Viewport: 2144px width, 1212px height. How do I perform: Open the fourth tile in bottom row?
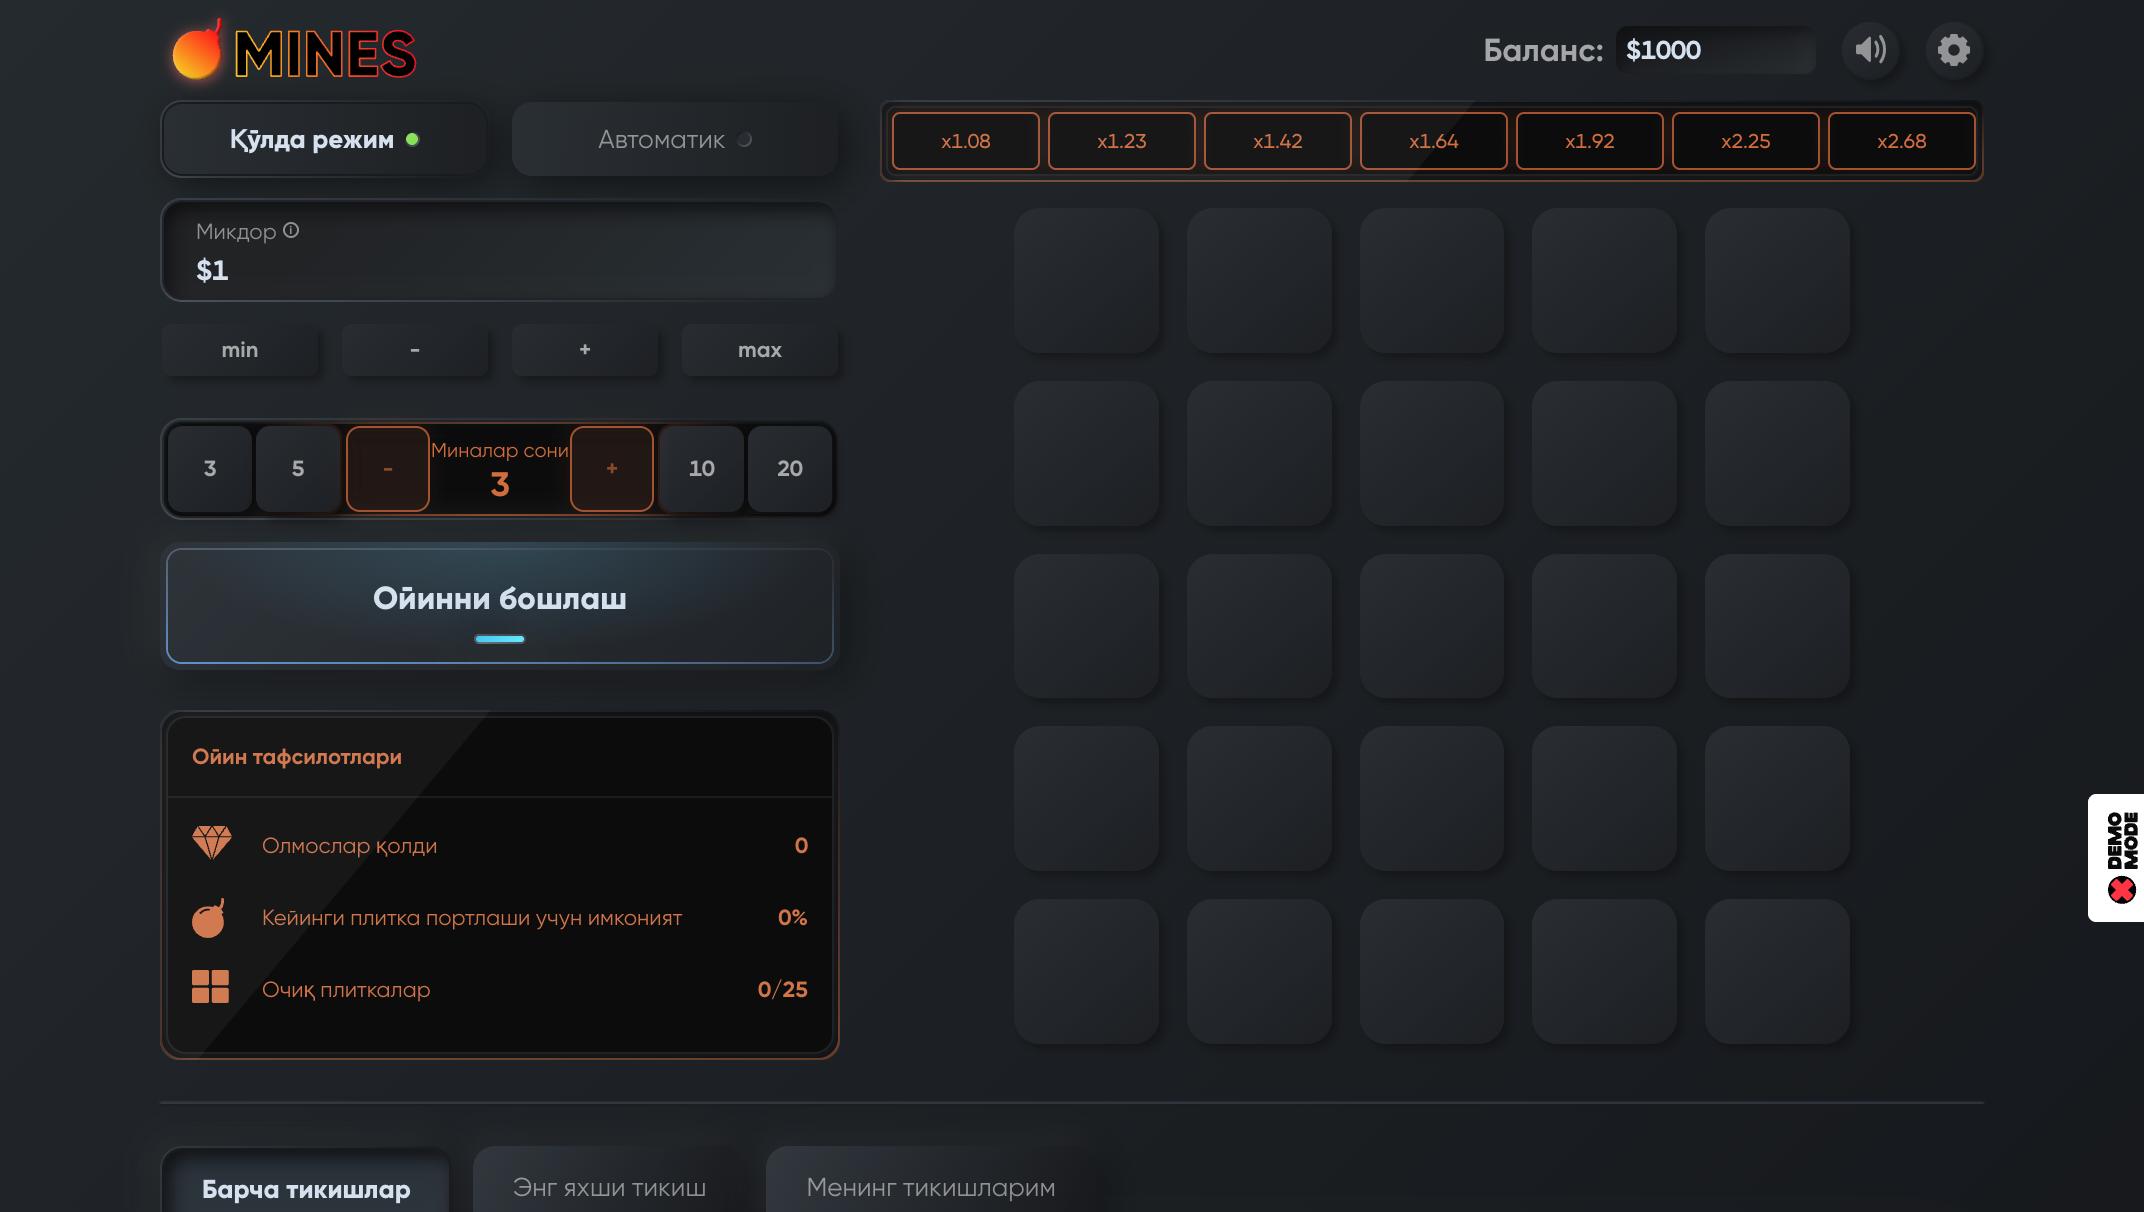coord(1605,971)
